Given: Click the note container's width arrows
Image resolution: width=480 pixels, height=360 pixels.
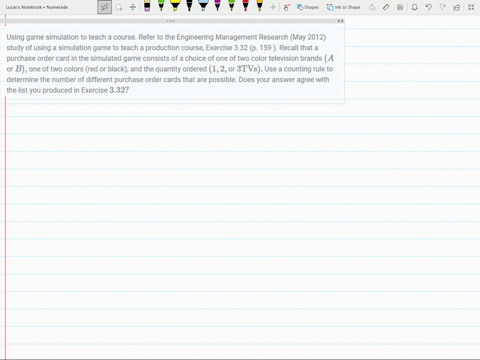Looking at the screenshot, I should click(x=340, y=21).
